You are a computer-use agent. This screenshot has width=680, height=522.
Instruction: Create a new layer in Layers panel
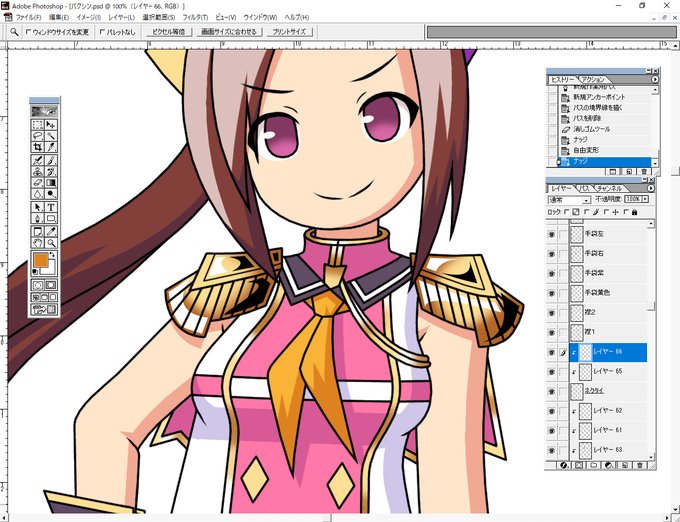coord(624,465)
